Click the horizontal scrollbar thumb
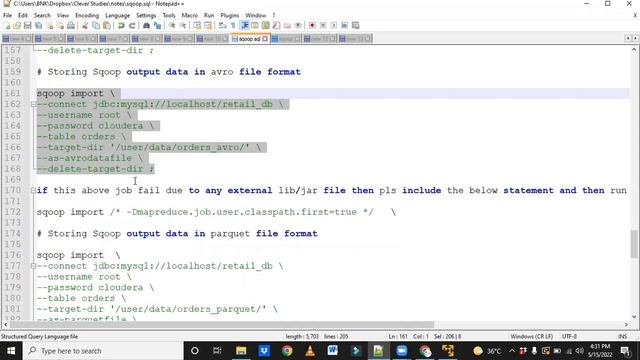Image resolution: width=640 pixels, height=360 pixels. [222, 325]
